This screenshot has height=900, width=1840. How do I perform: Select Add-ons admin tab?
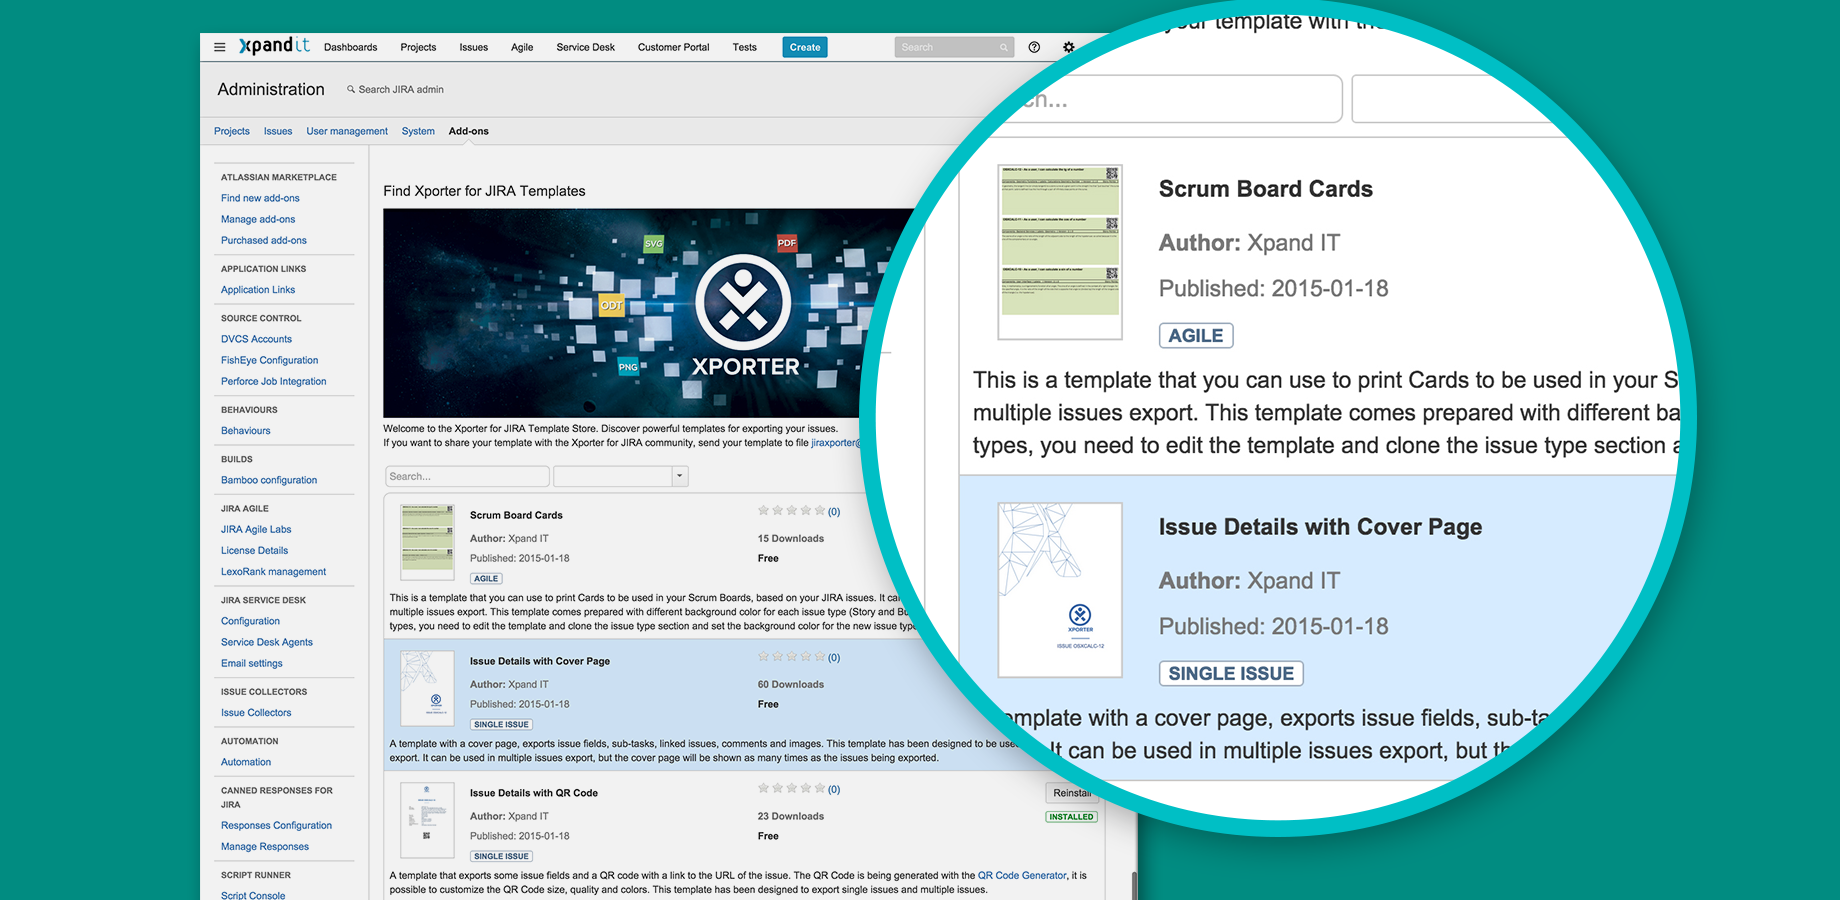point(469,131)
